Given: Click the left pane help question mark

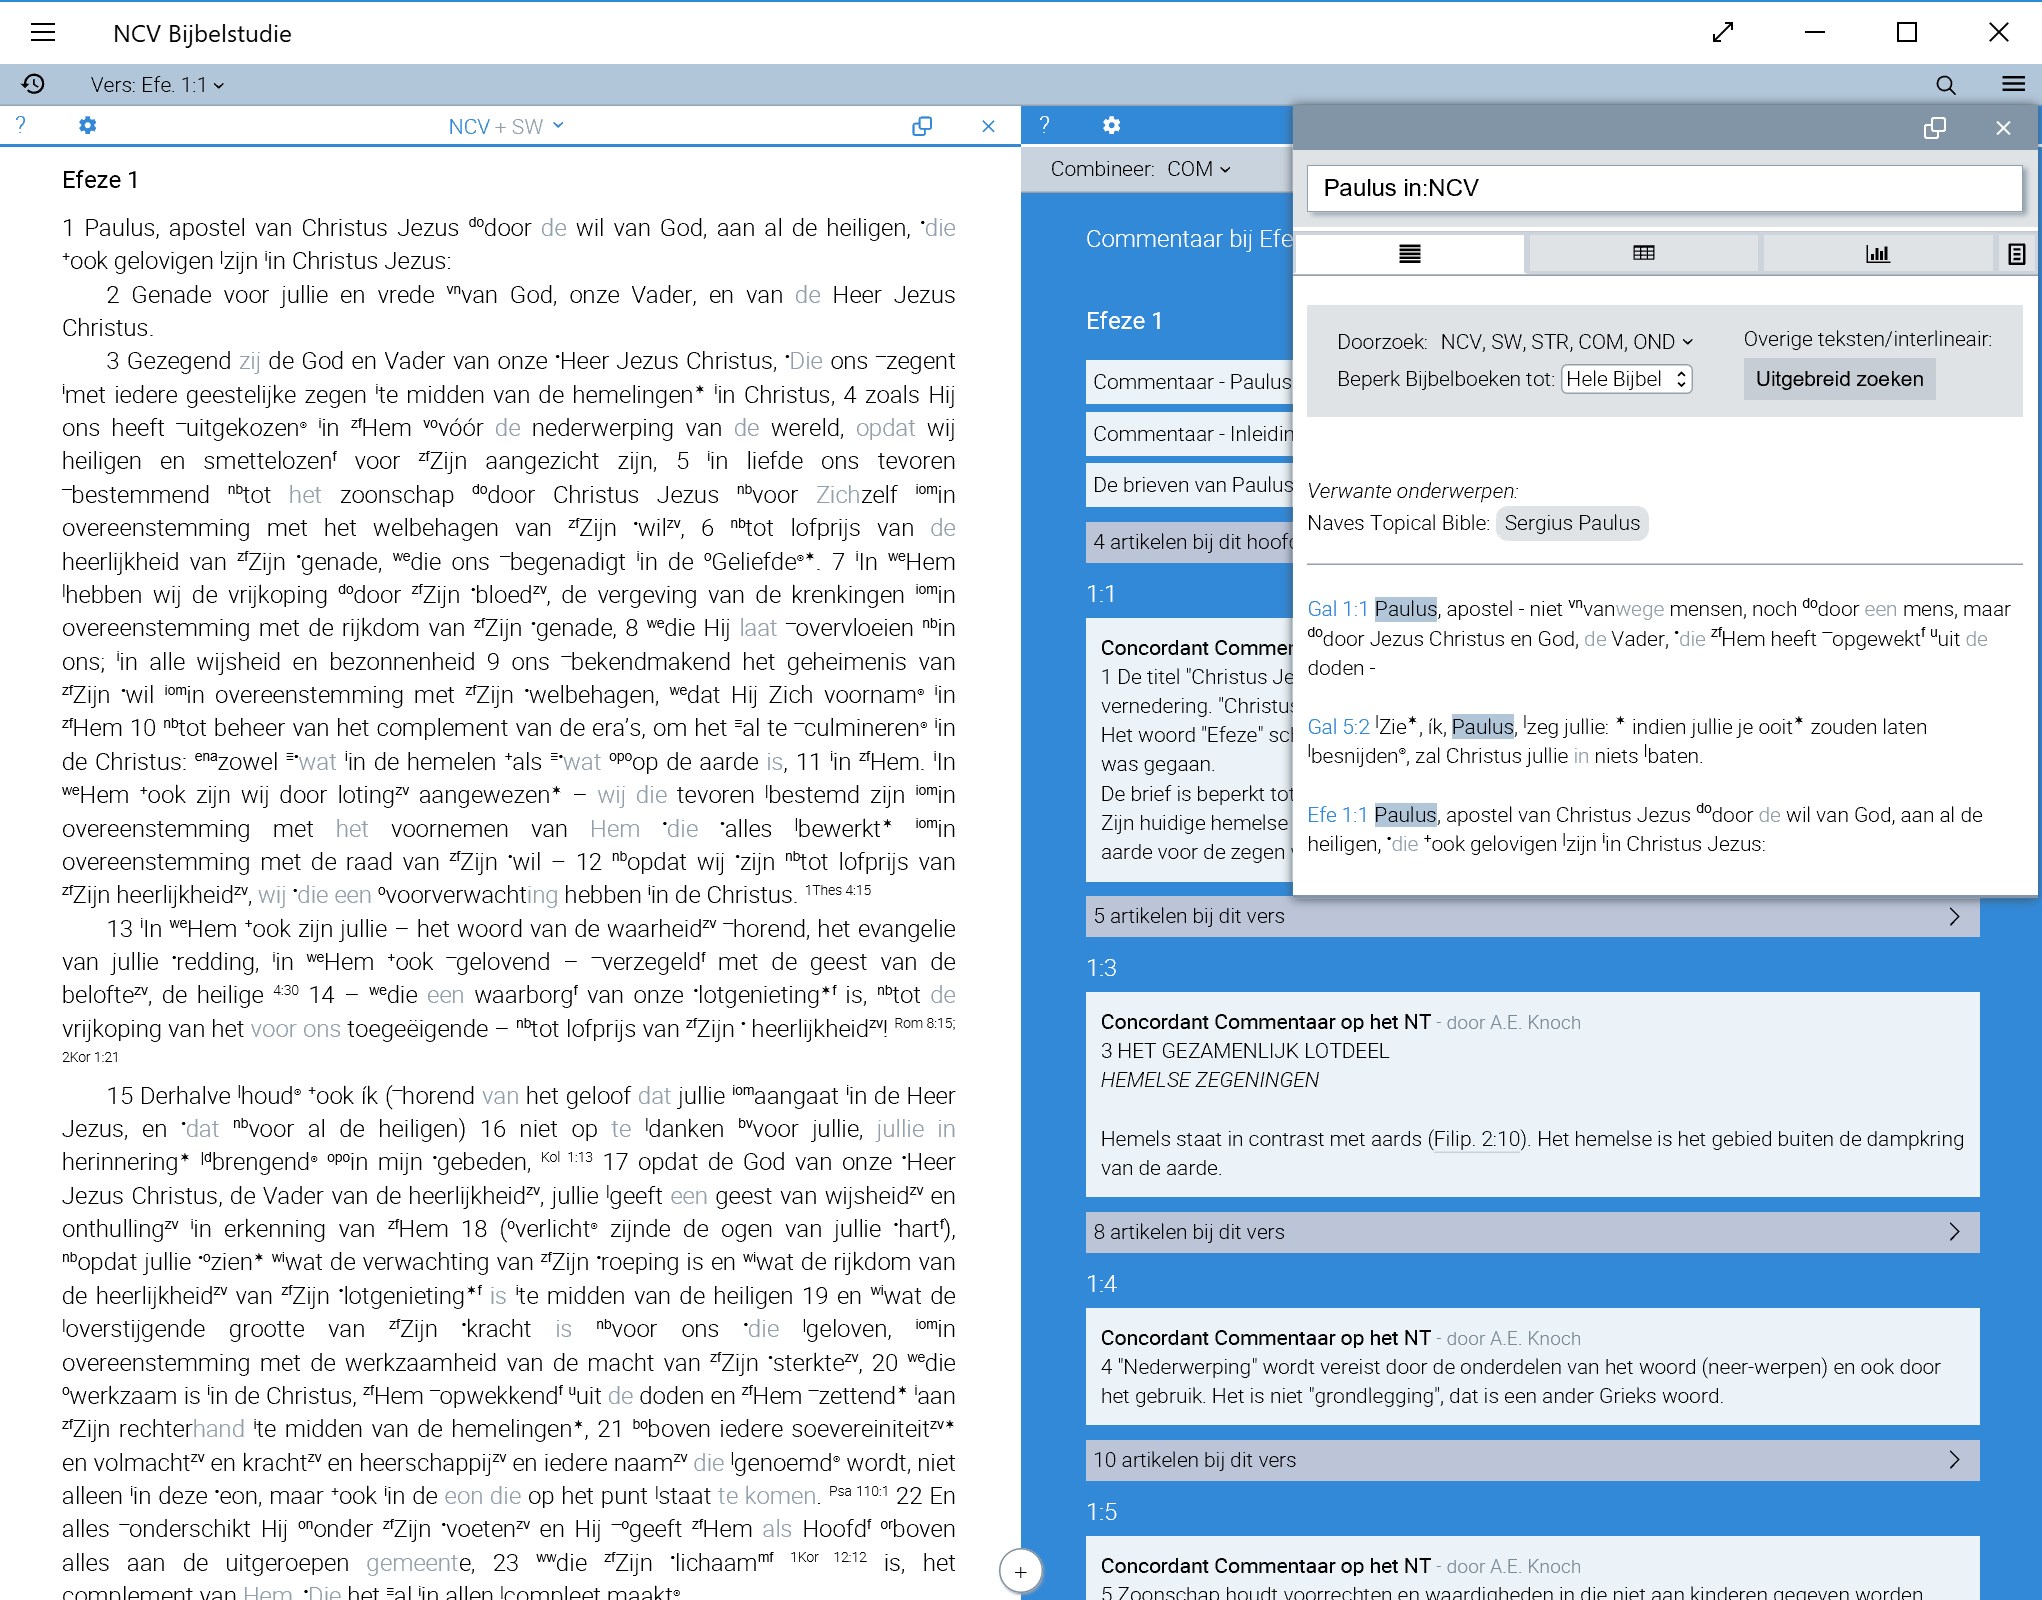Looking at the screenshot, I should (x=21, y=125).
